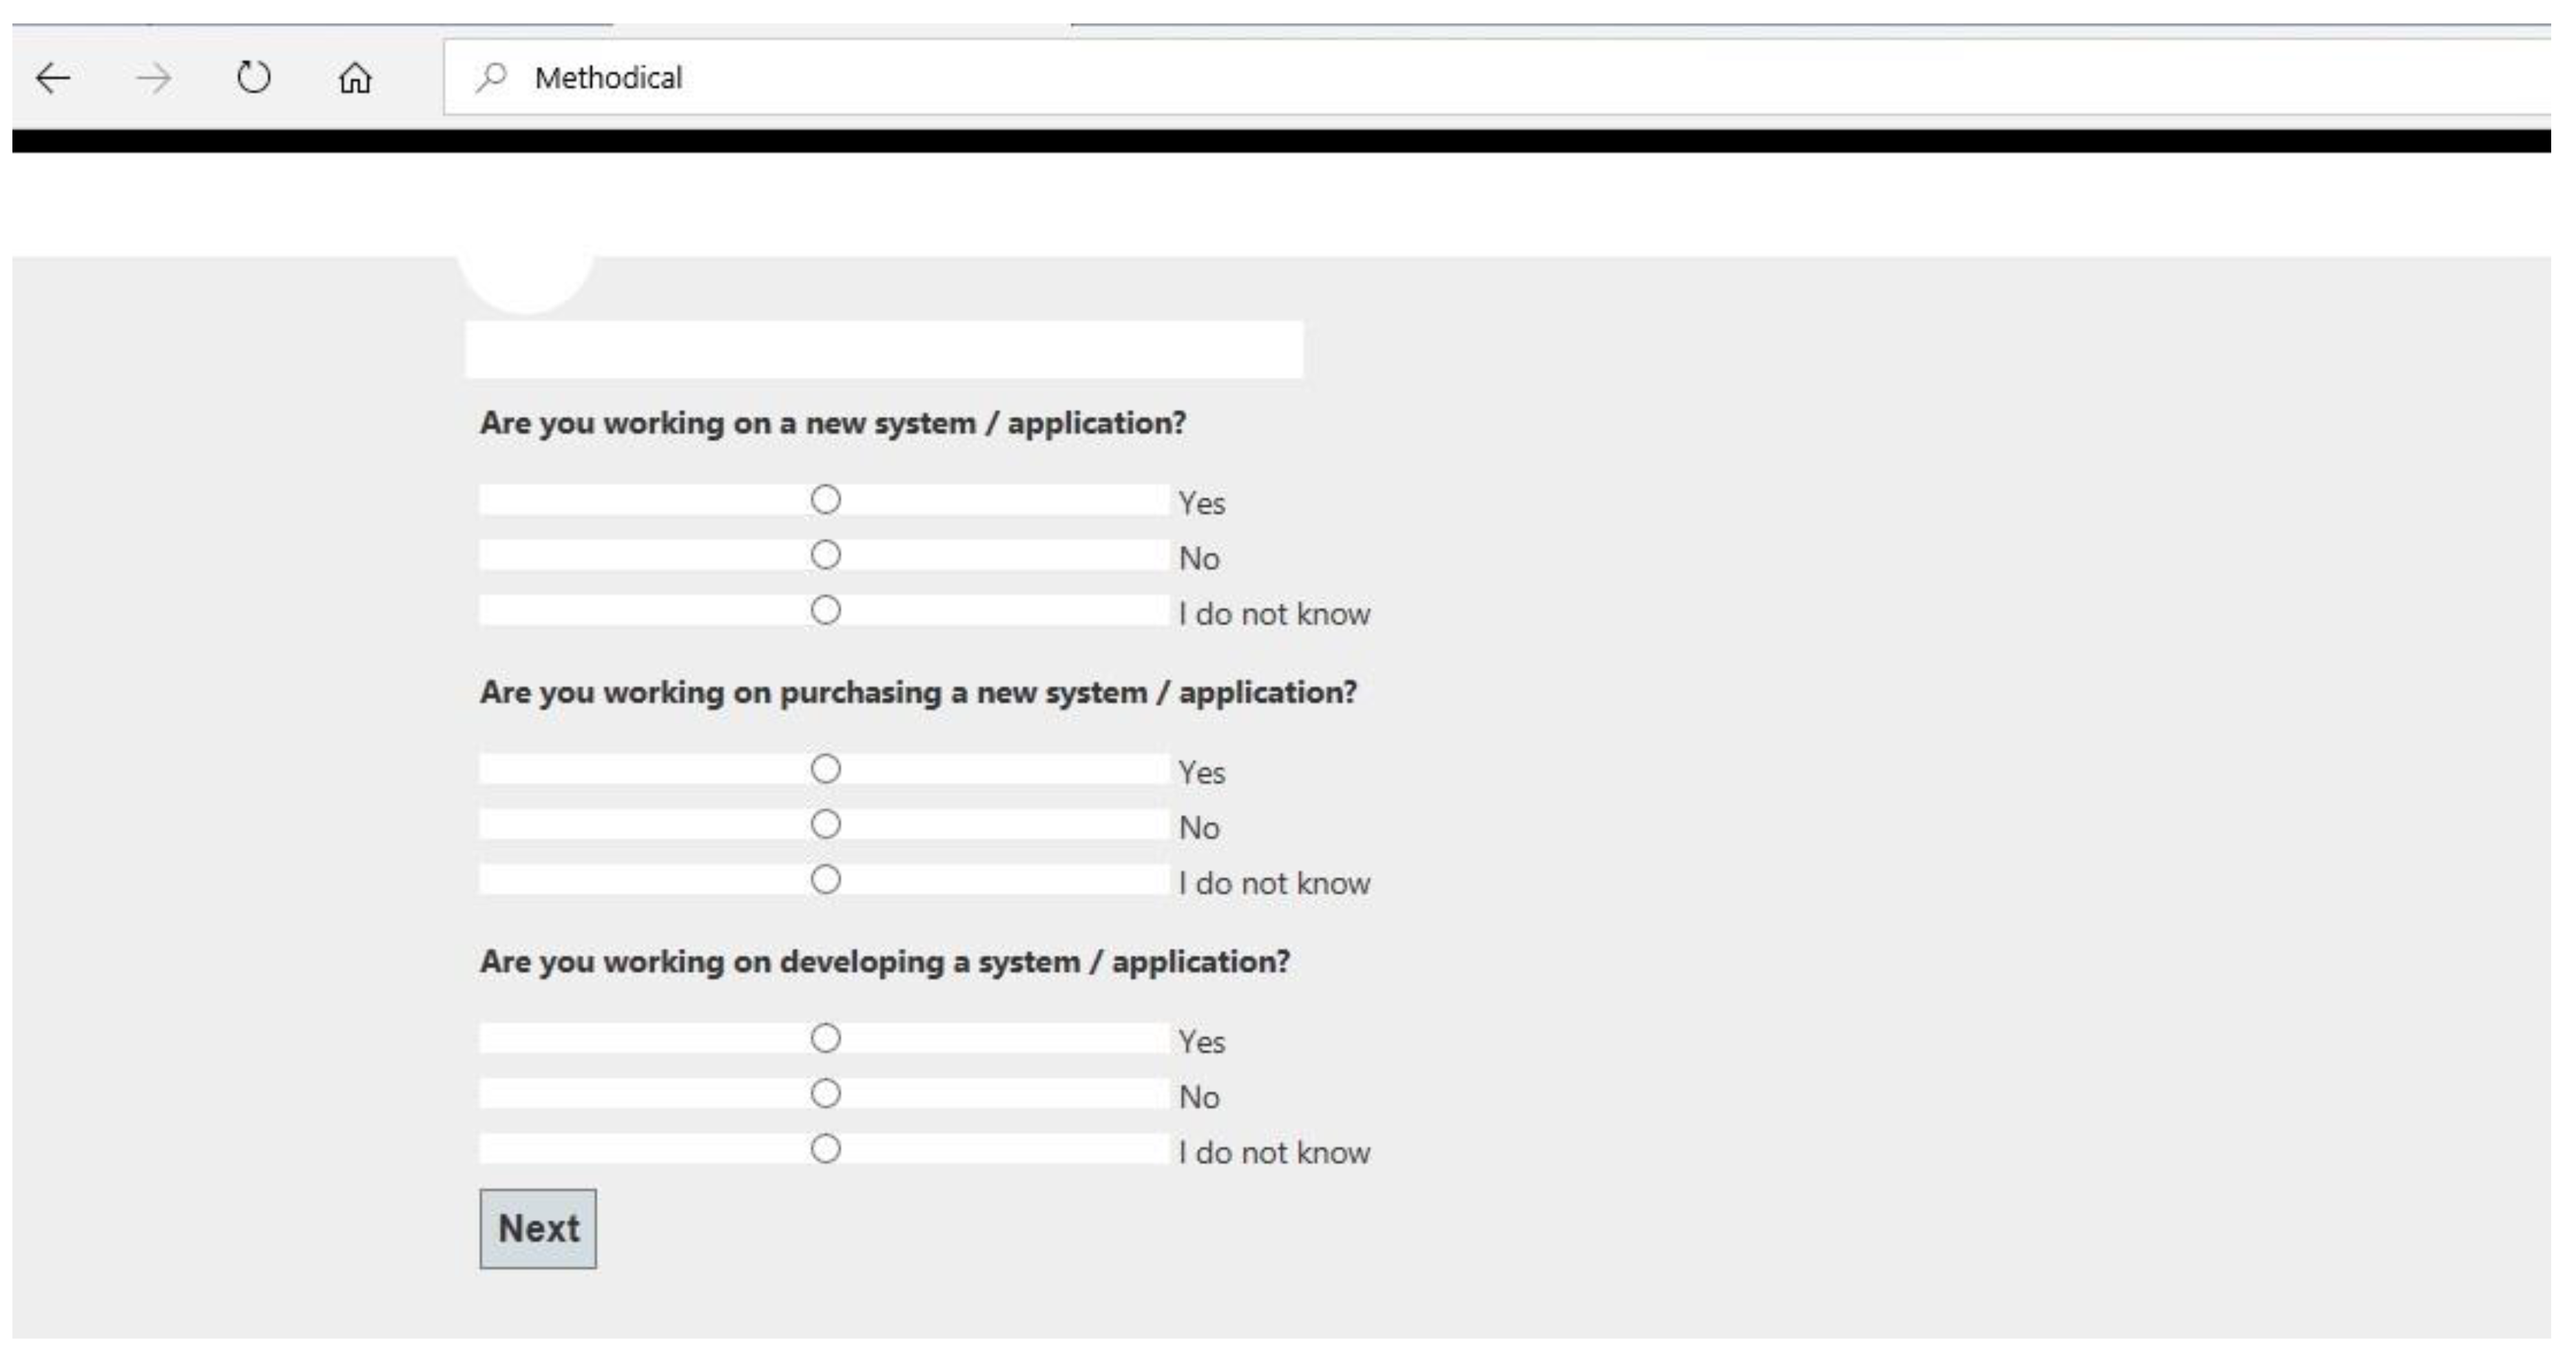Image resolution: width=2576 pixels, height=1362 pixels.
Task: Select Yes for working on new system
Action: pyautogui.click(x=826, y=500)
